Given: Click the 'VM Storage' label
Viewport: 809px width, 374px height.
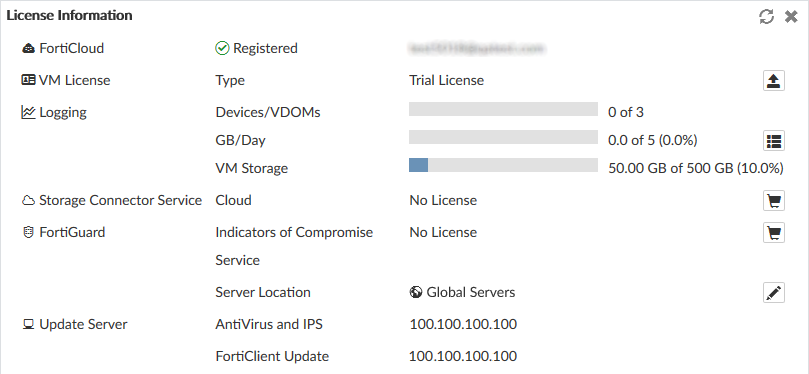Looking at the screenshot, I should (x=252, y=169).
